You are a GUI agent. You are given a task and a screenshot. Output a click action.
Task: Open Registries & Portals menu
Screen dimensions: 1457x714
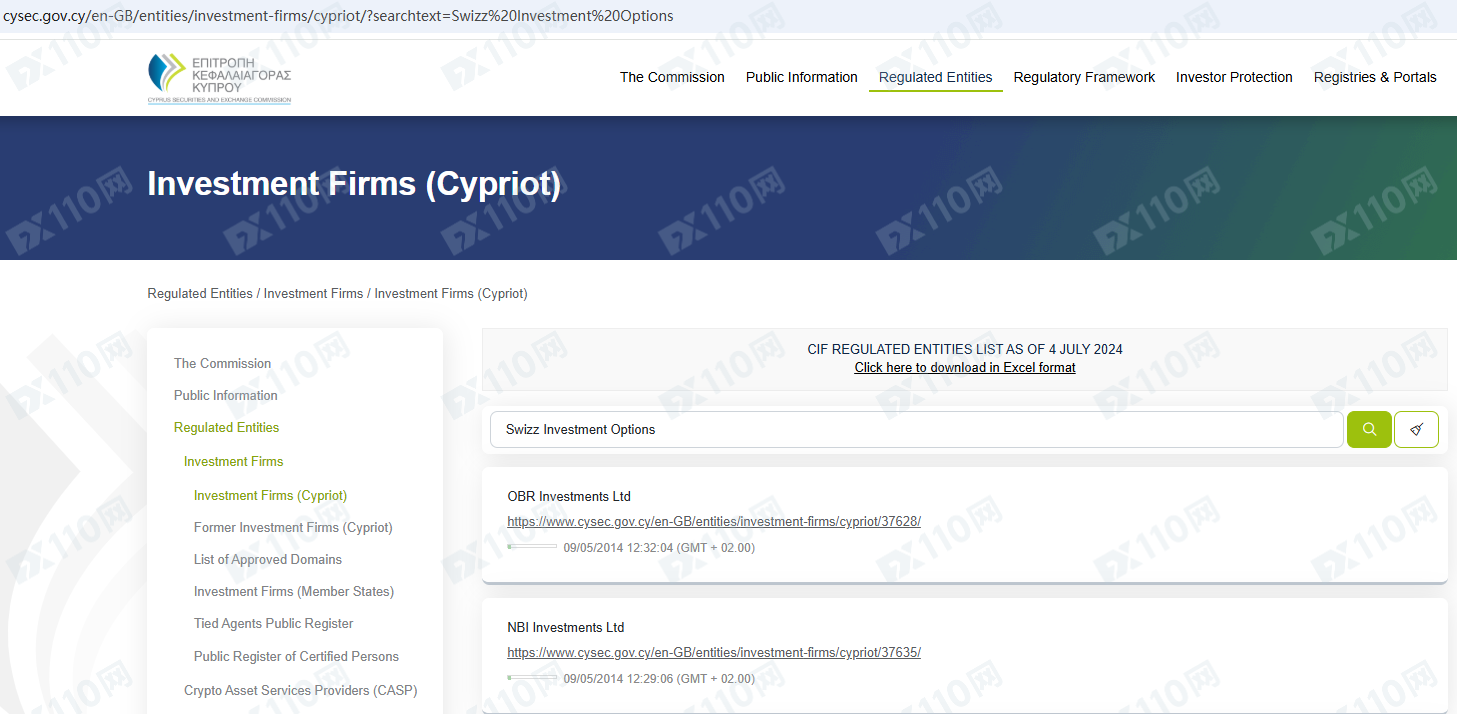(1374, 77)
